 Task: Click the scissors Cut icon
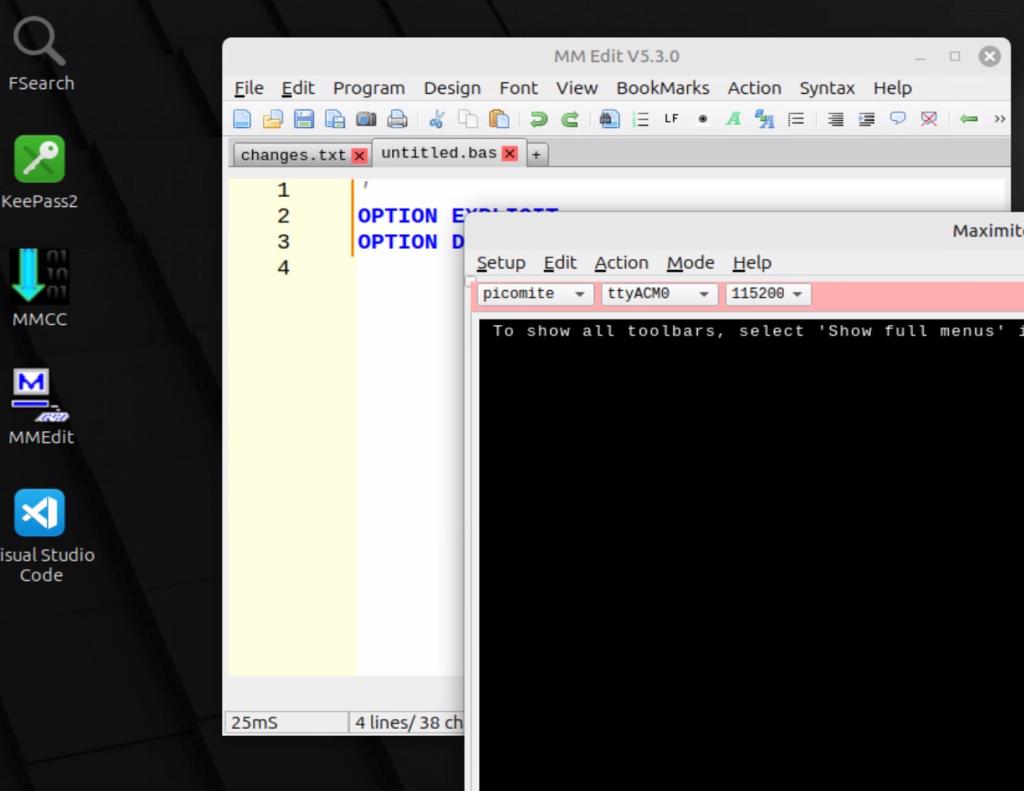(437, 119)
